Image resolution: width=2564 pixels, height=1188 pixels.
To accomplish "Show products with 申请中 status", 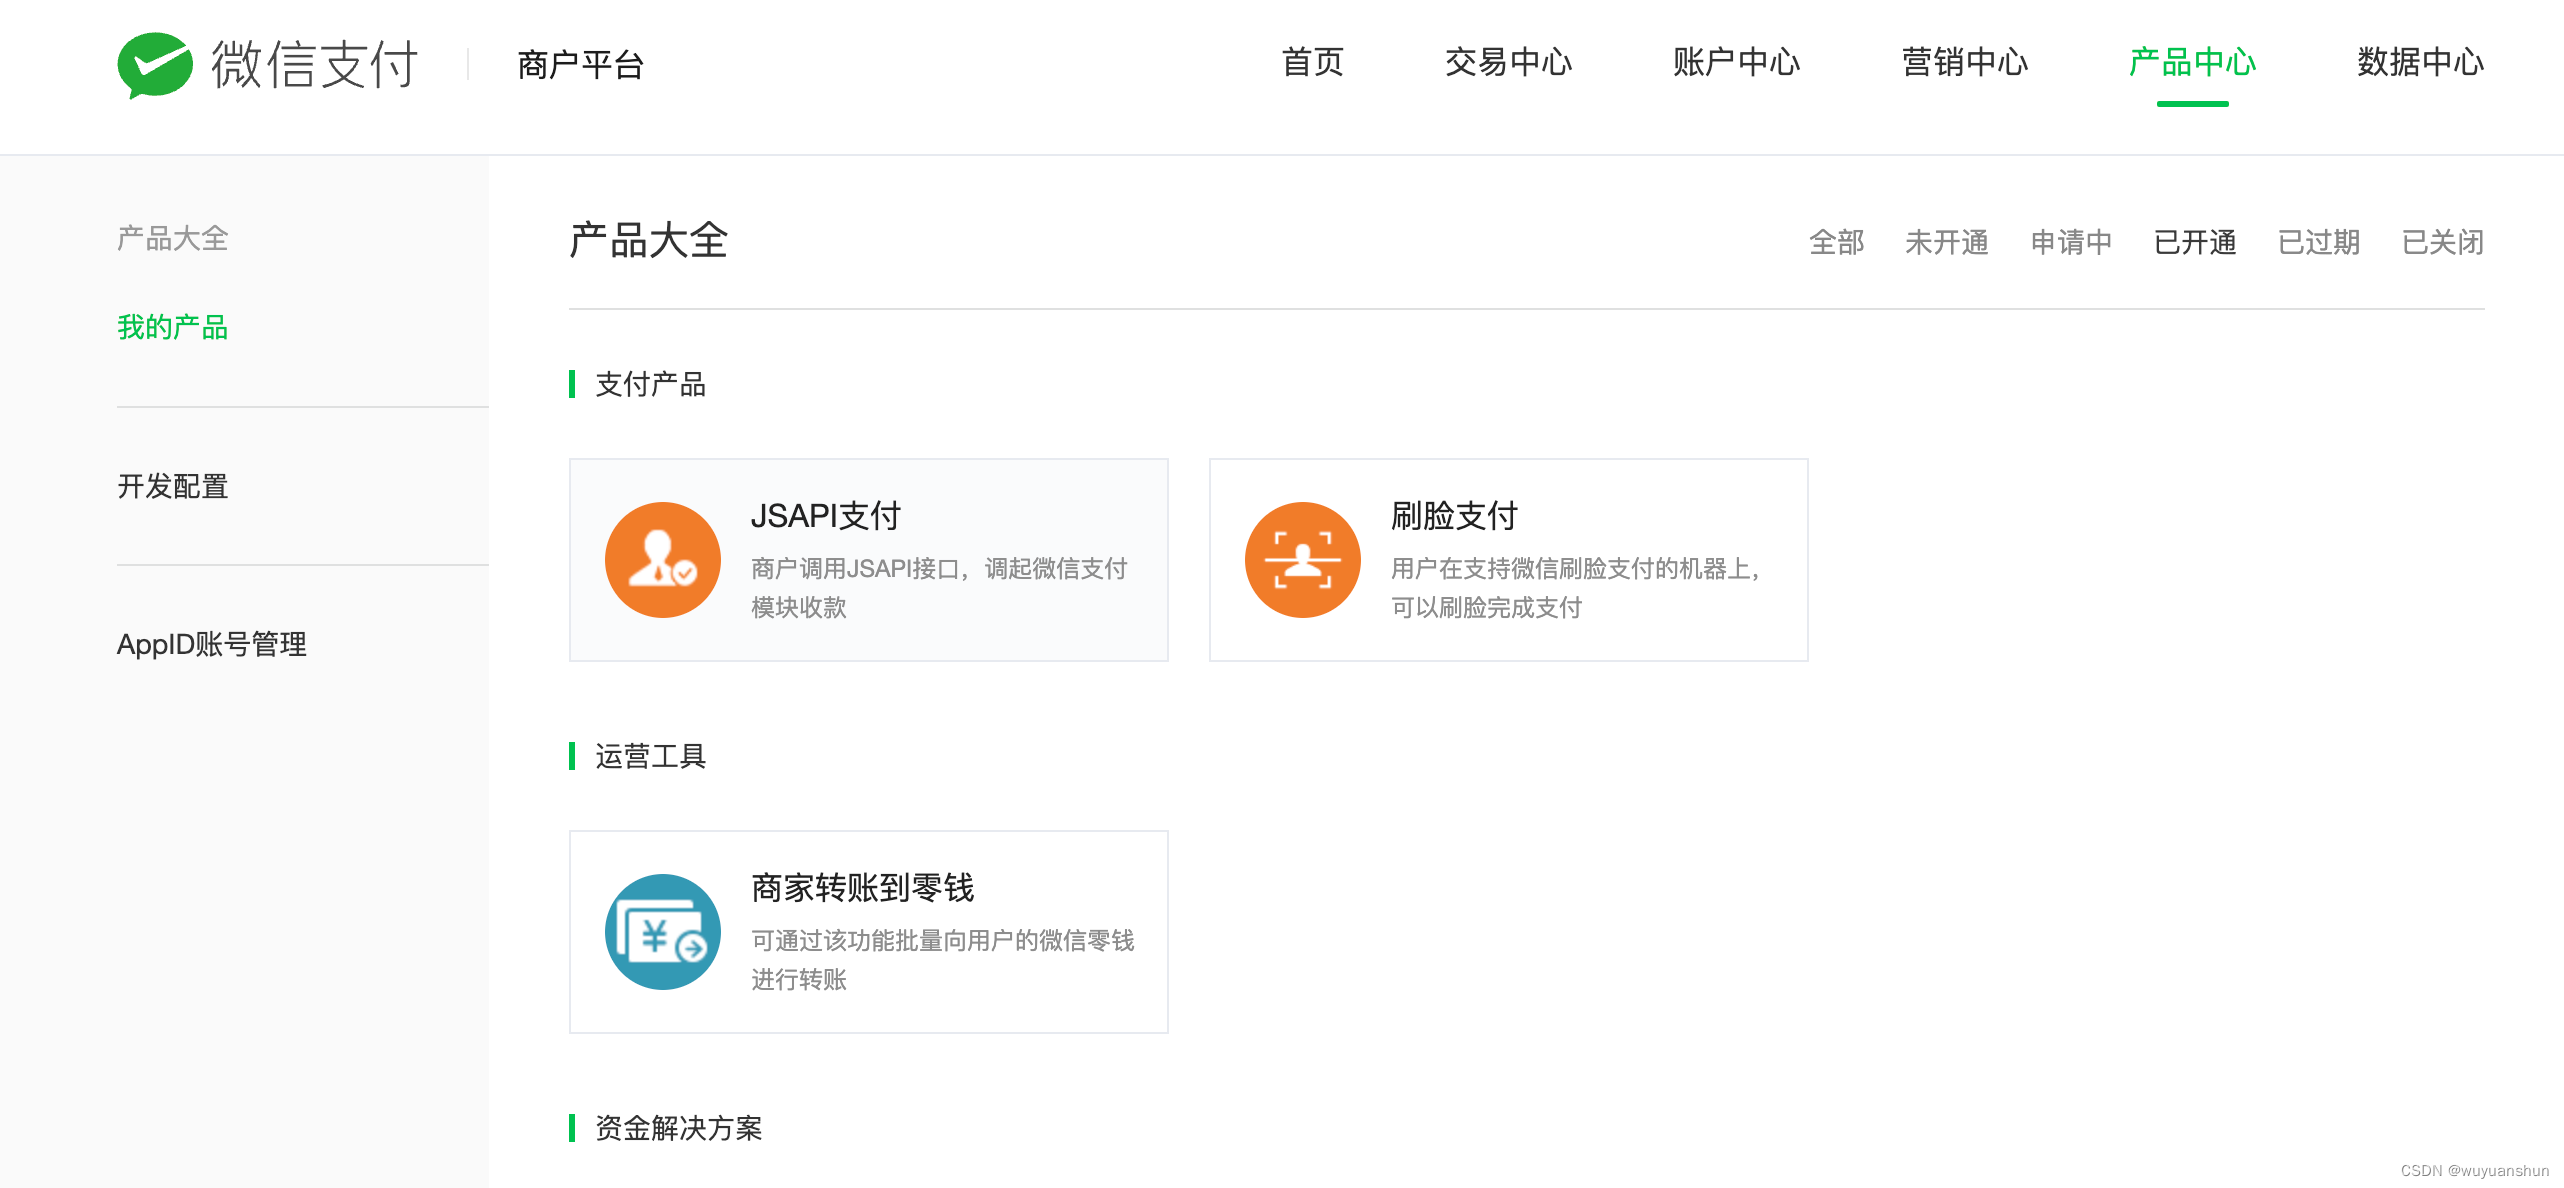I will (2071, 242).
